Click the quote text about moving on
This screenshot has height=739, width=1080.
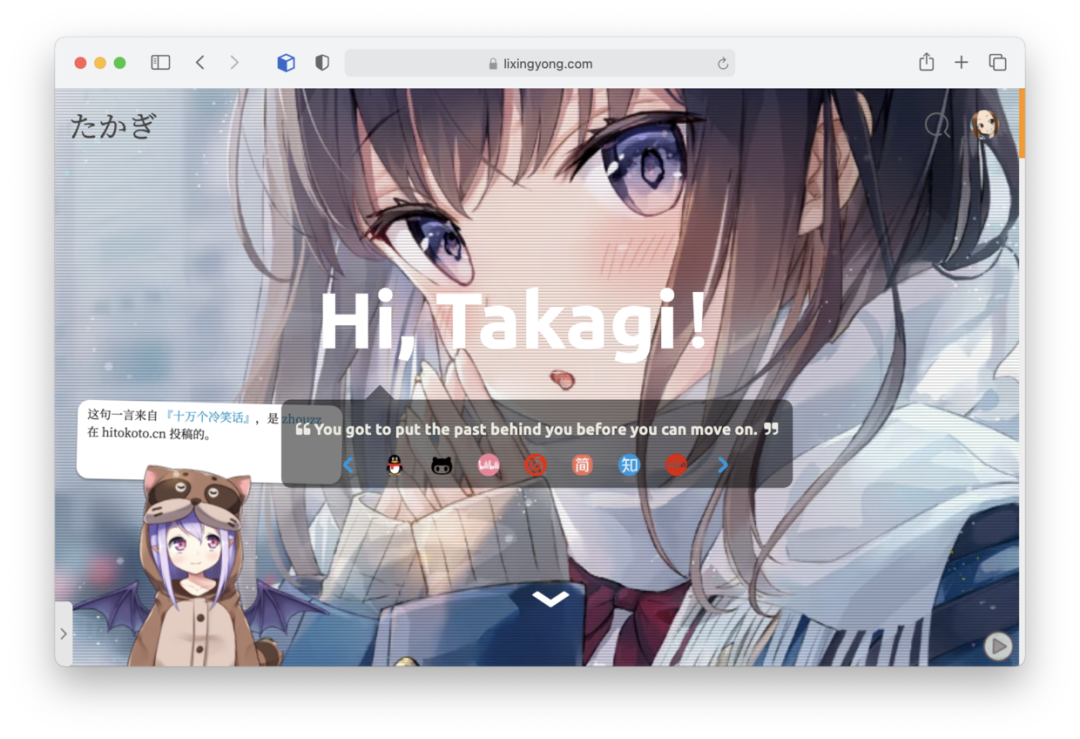[x=537, y=429]
